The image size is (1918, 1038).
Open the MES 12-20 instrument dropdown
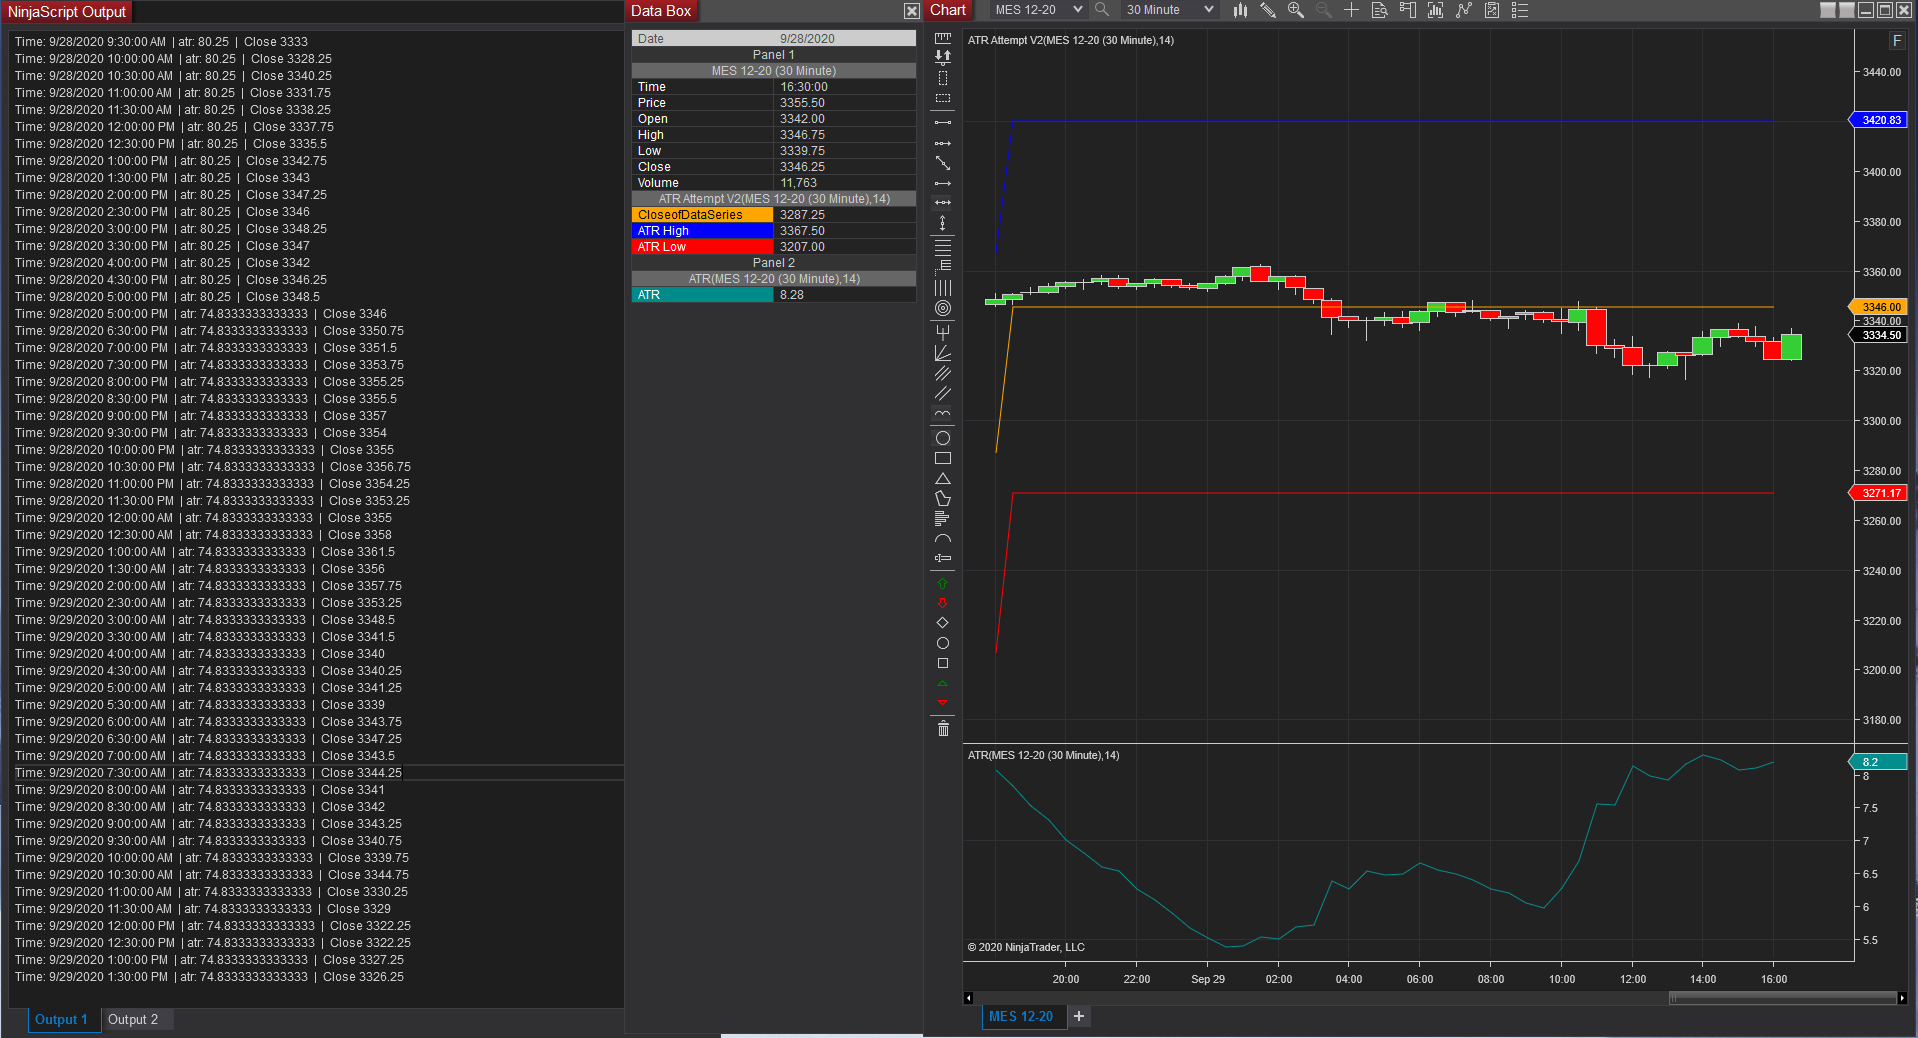click(1038, 10)
